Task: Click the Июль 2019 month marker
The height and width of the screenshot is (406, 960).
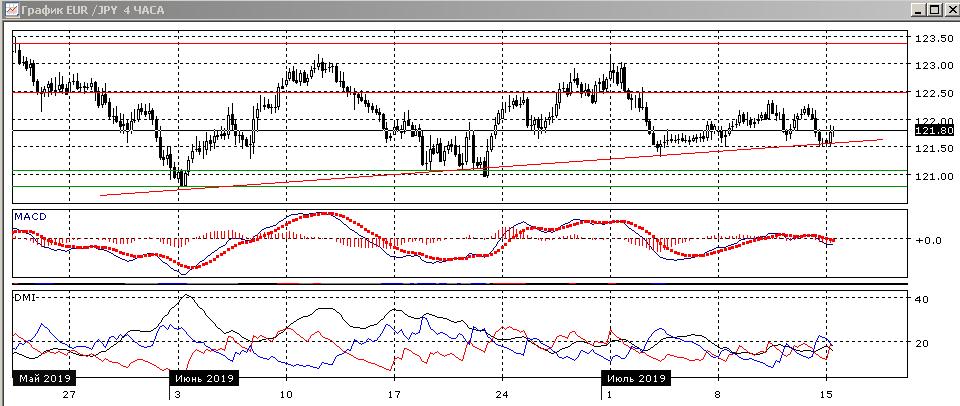Action: pyautogui.click(x=636, y=378)
